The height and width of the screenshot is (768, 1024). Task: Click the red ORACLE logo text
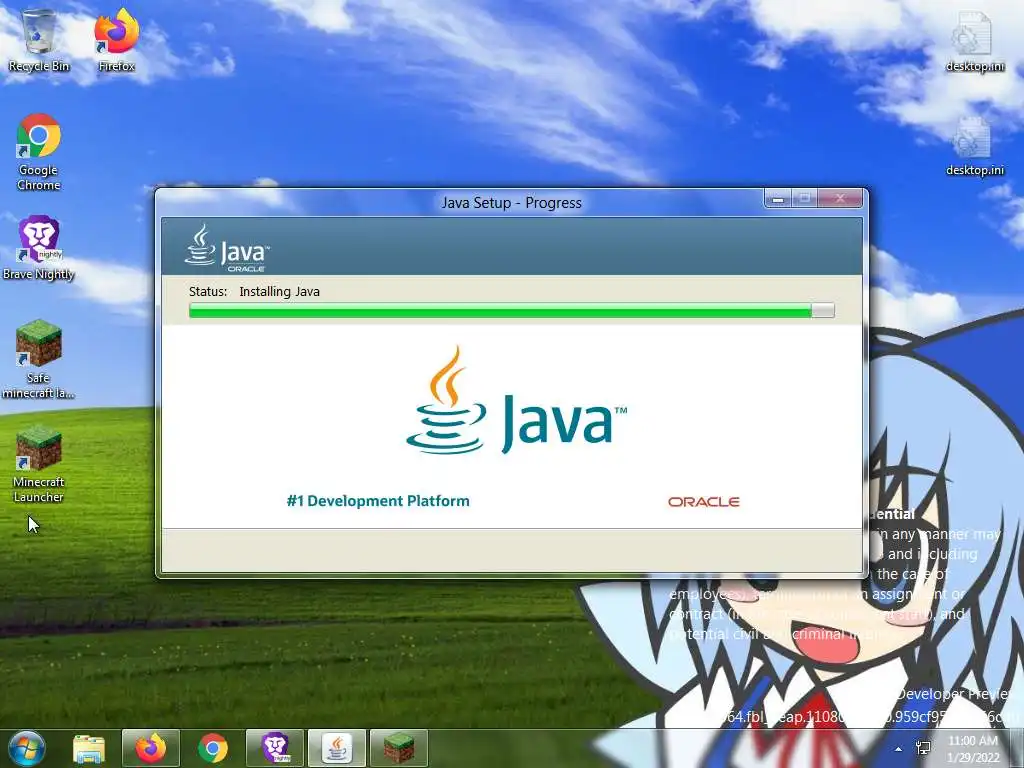coord(703,502)
